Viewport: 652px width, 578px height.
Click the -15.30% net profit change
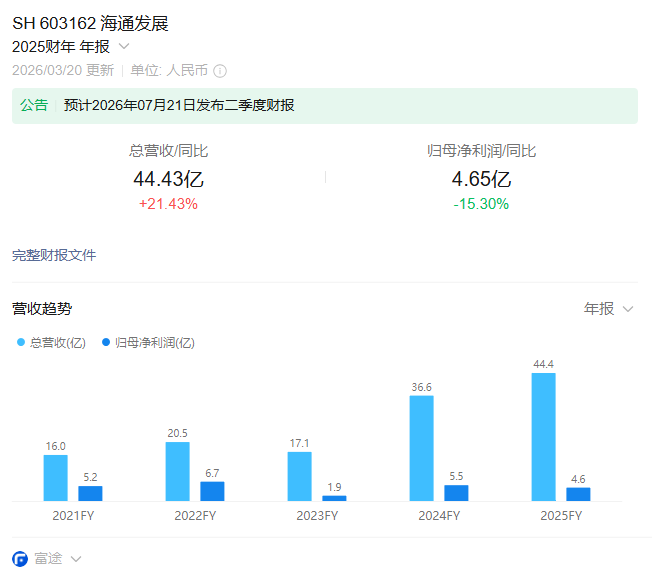pos(481,204)
